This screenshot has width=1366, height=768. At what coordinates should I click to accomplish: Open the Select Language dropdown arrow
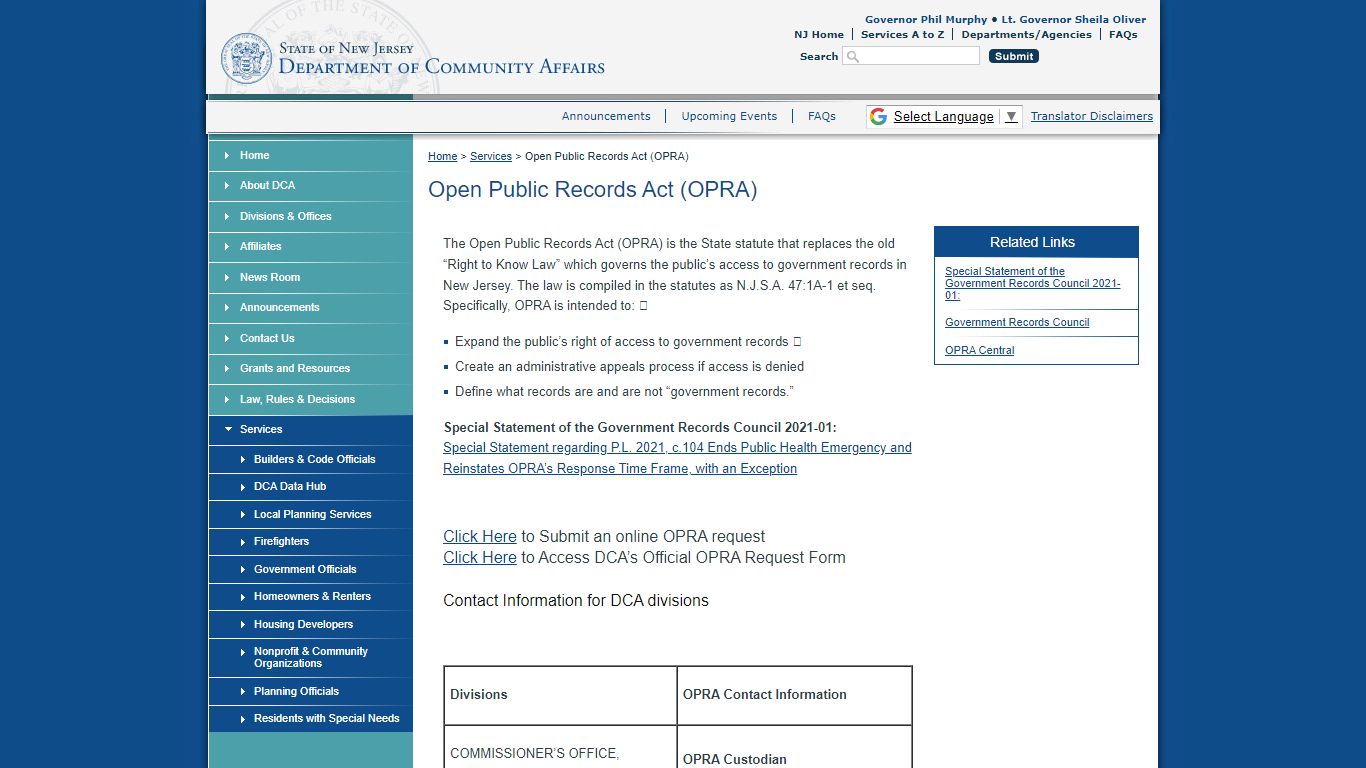pos(1011,116)
